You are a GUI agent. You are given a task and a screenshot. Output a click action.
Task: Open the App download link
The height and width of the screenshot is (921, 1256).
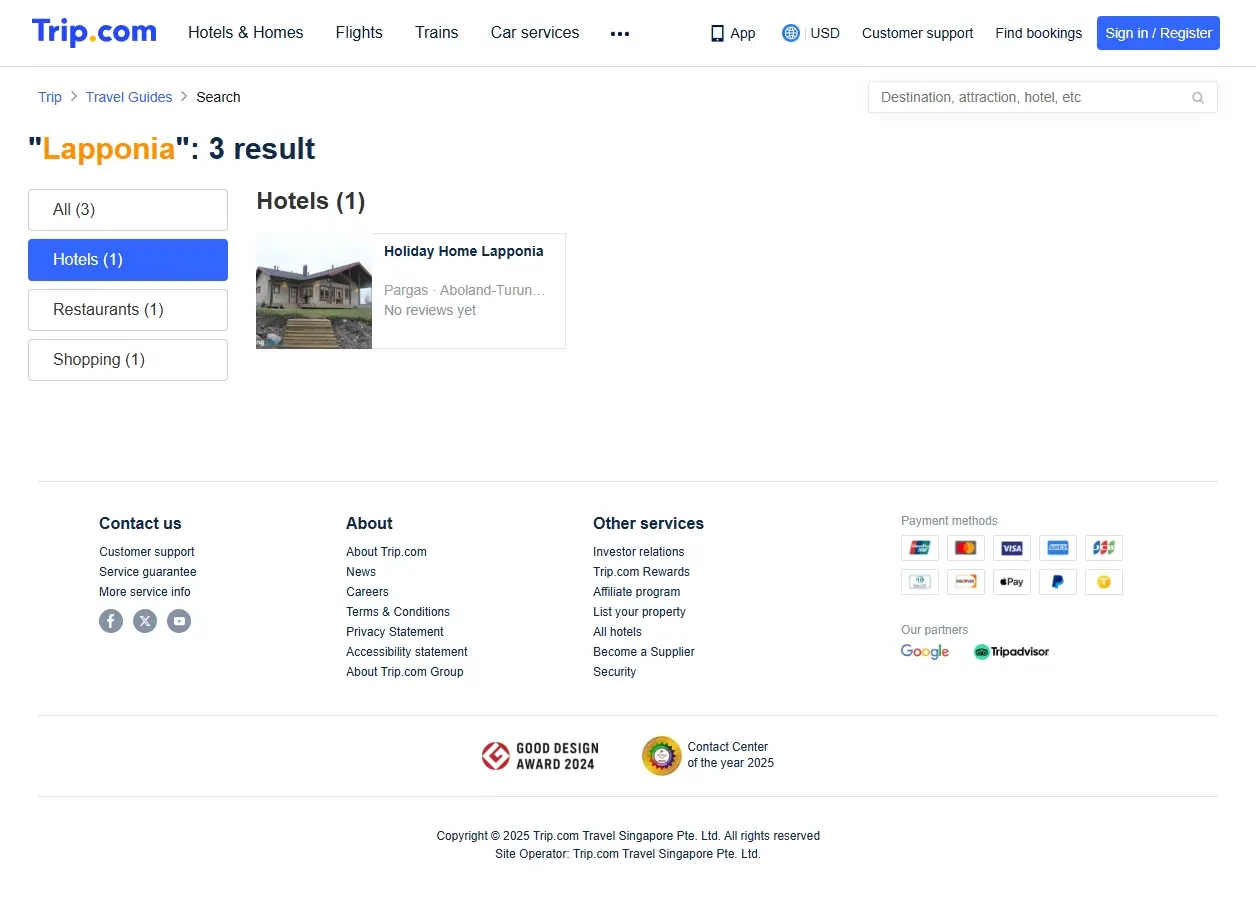[733, 33]
